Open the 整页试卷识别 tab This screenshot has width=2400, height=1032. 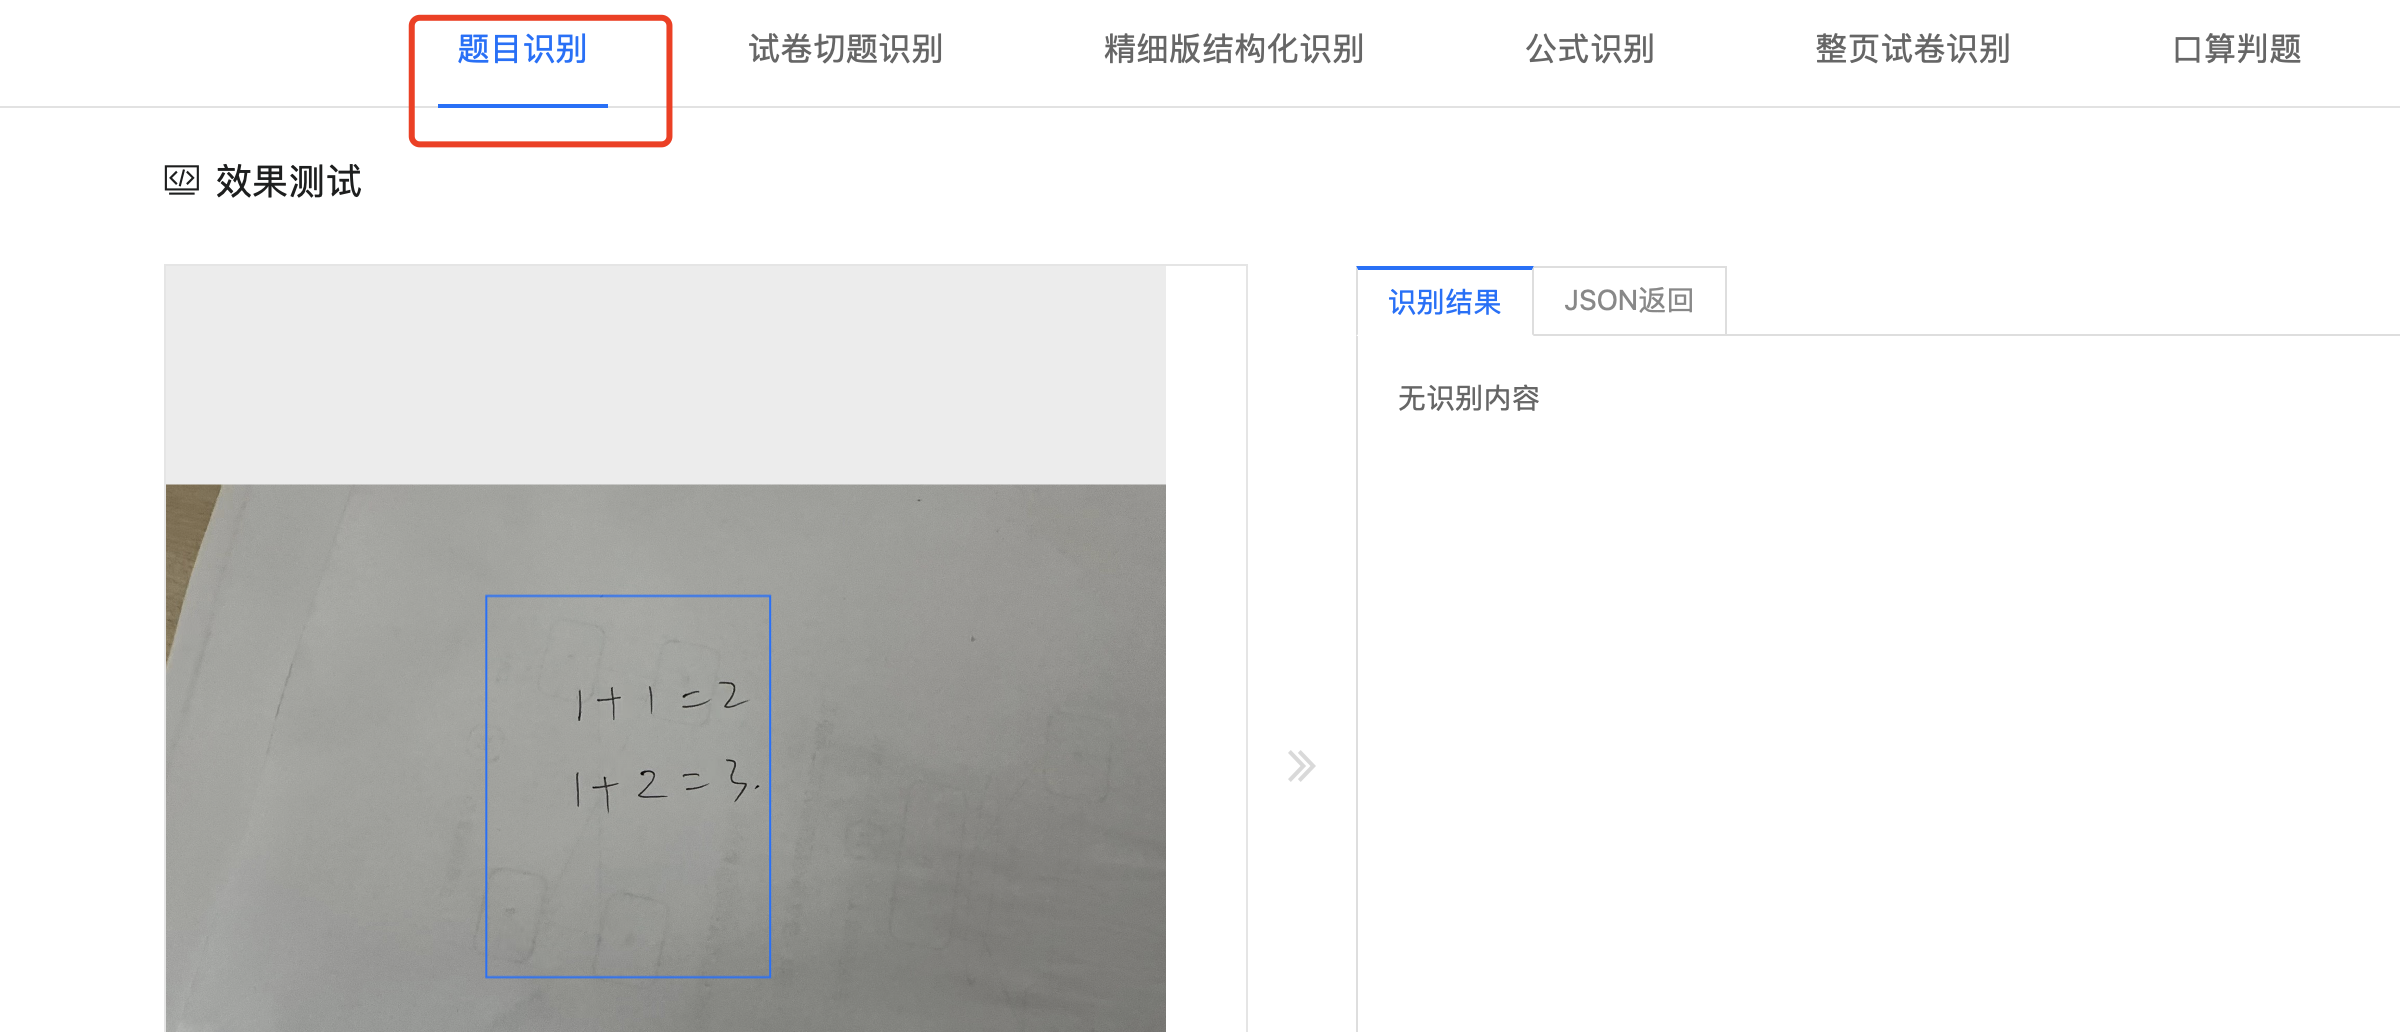[1913, 49]
